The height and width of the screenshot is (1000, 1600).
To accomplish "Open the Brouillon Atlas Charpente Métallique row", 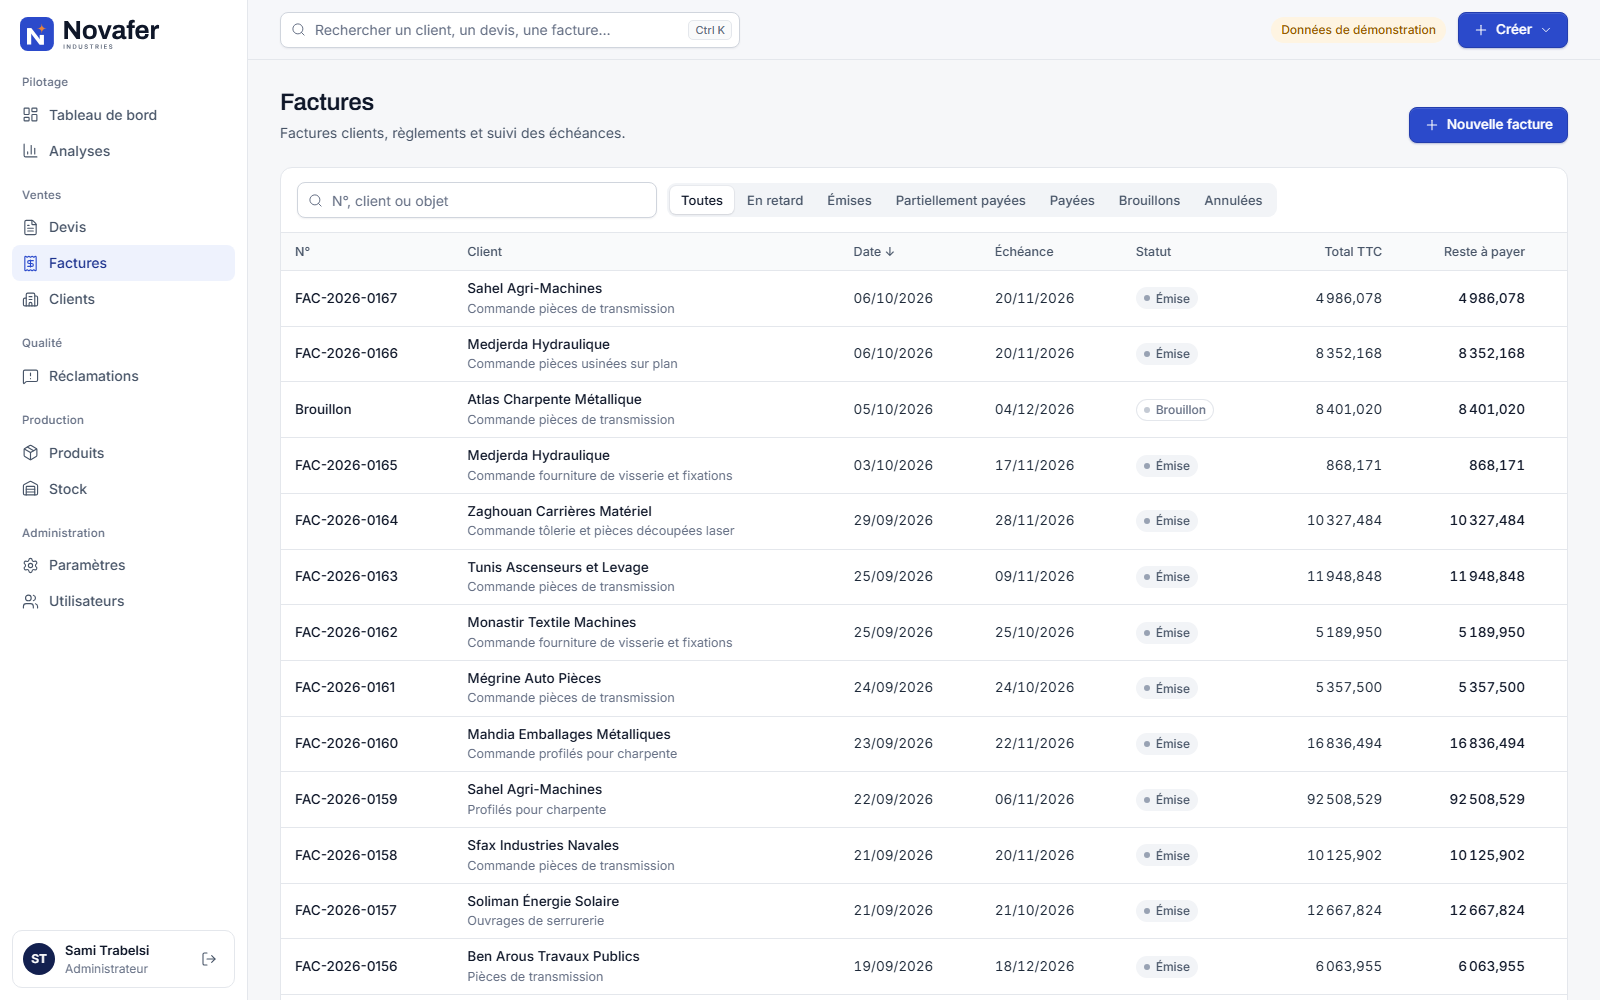I will click(x=924, y=409).
